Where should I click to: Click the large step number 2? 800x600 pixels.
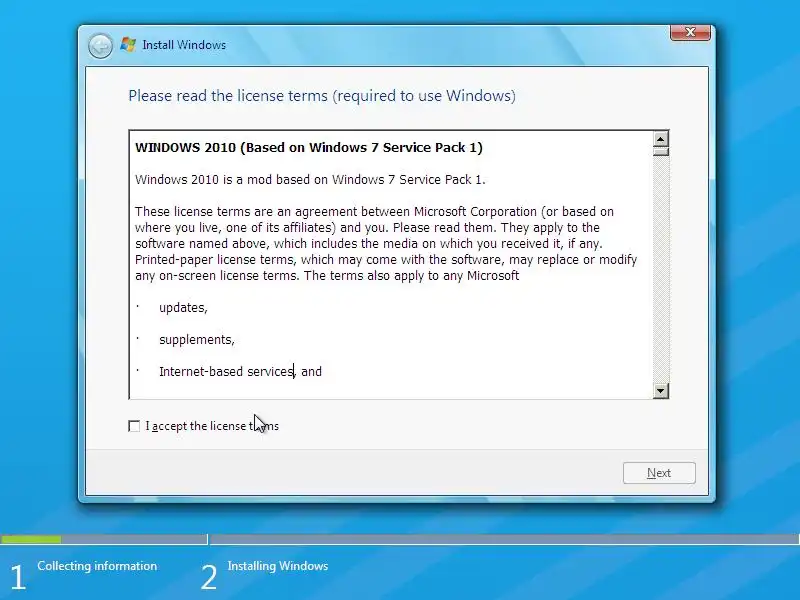[209, 578]
